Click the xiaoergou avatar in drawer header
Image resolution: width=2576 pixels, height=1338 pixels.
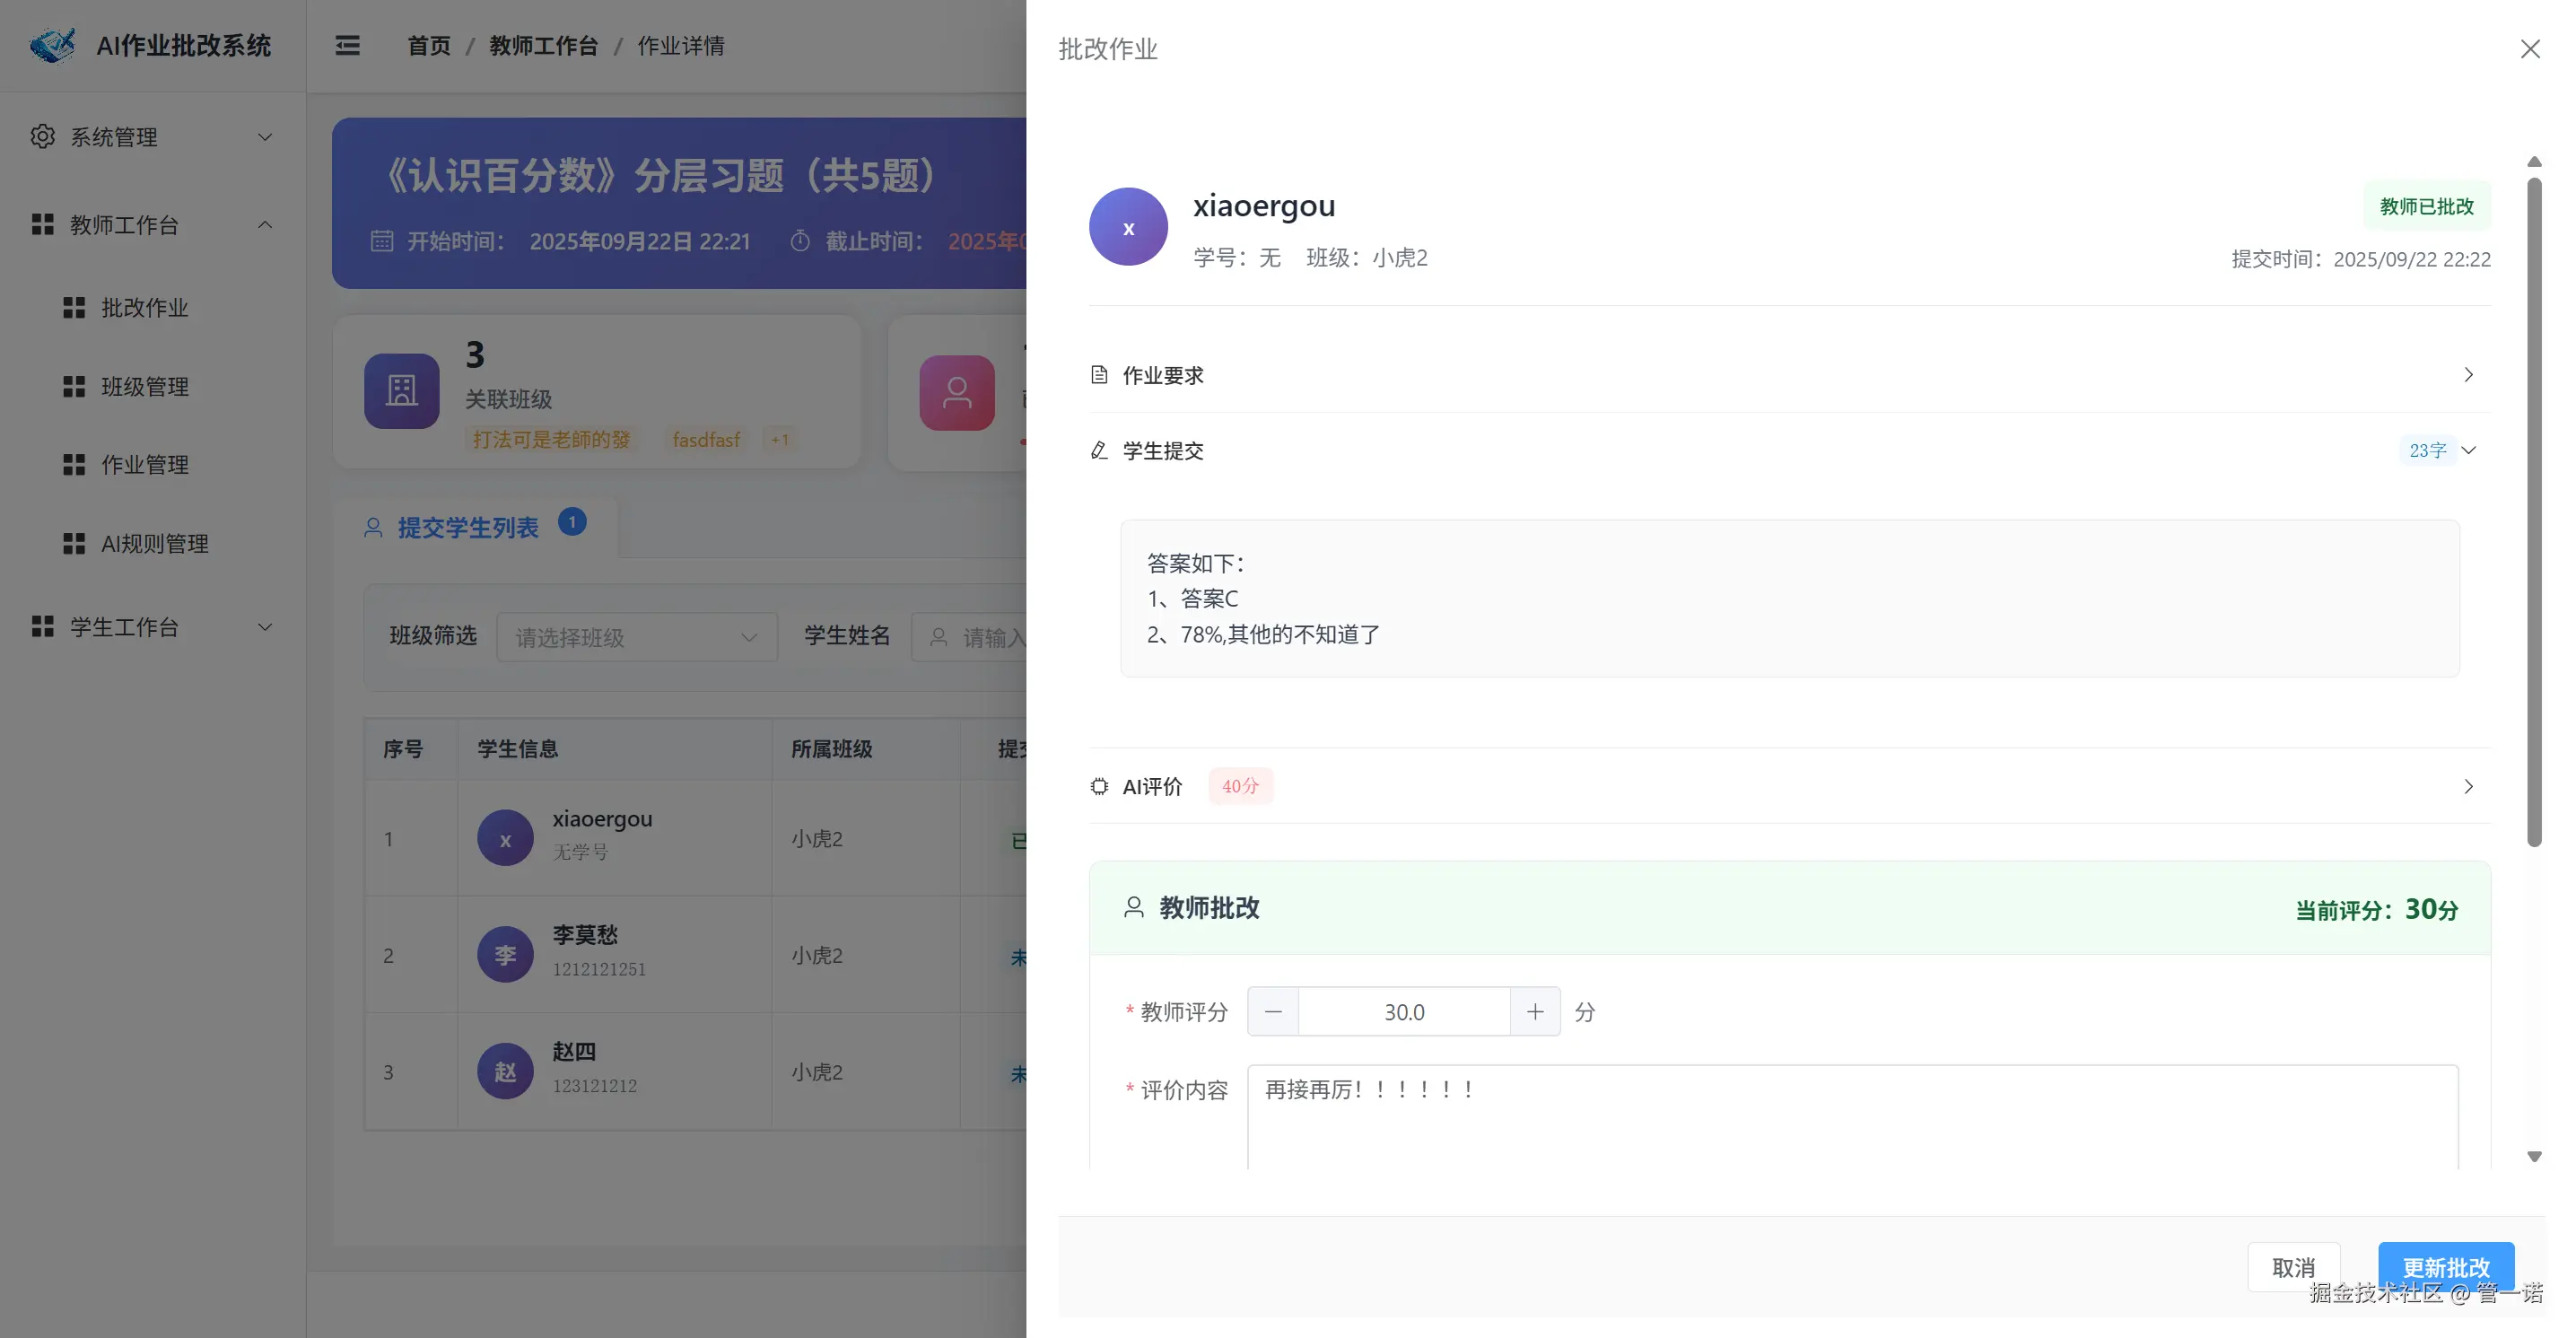pos(1128,227)
